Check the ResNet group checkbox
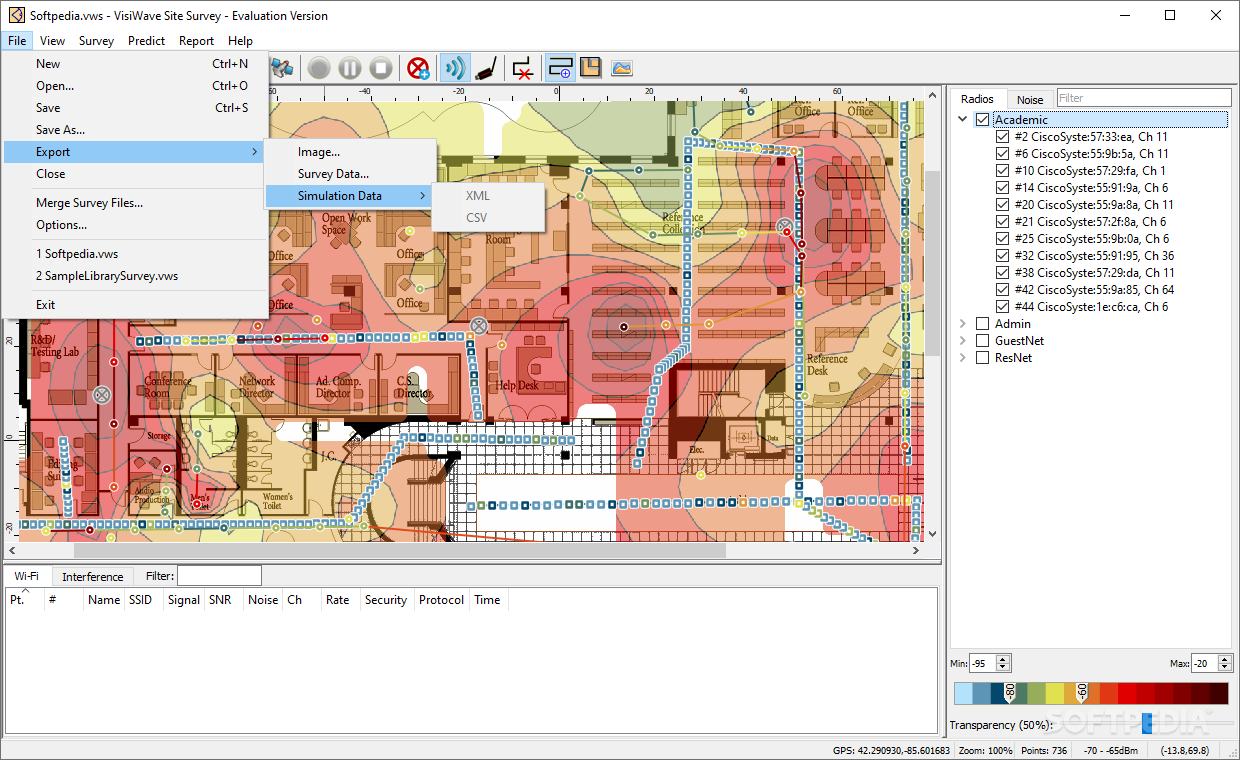1240x760 pixels. (x=982, y=358)
